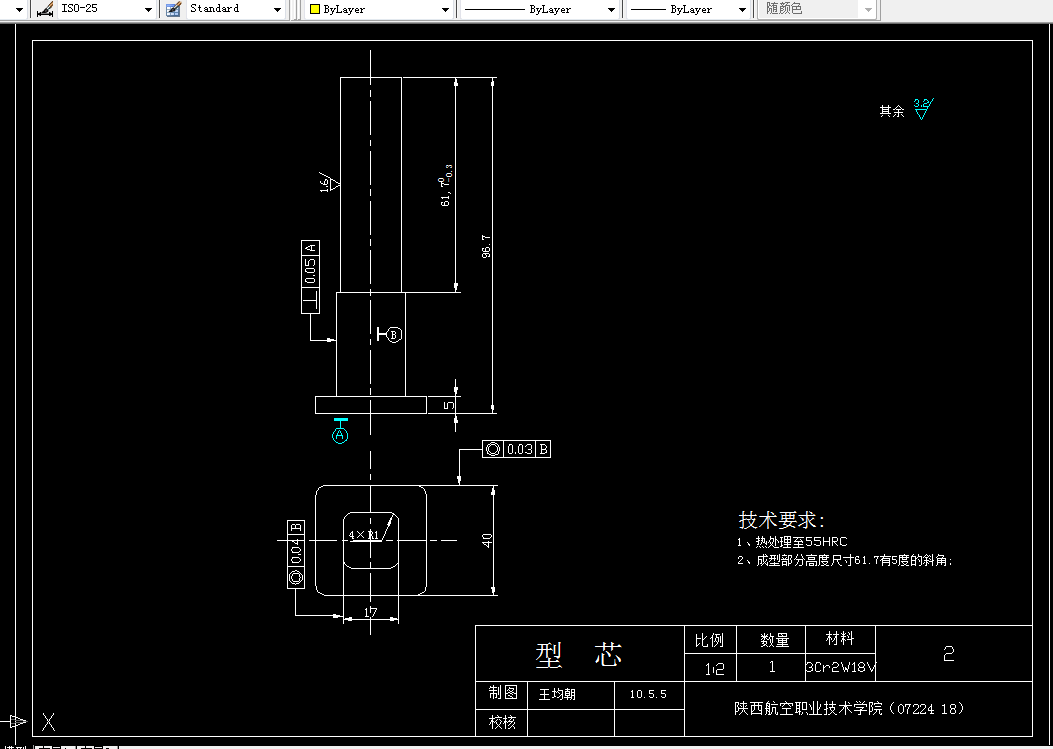Screen dimensions: 1053x749
Task: Select the 96.7 dimension text
Action: tap(486, 246)
